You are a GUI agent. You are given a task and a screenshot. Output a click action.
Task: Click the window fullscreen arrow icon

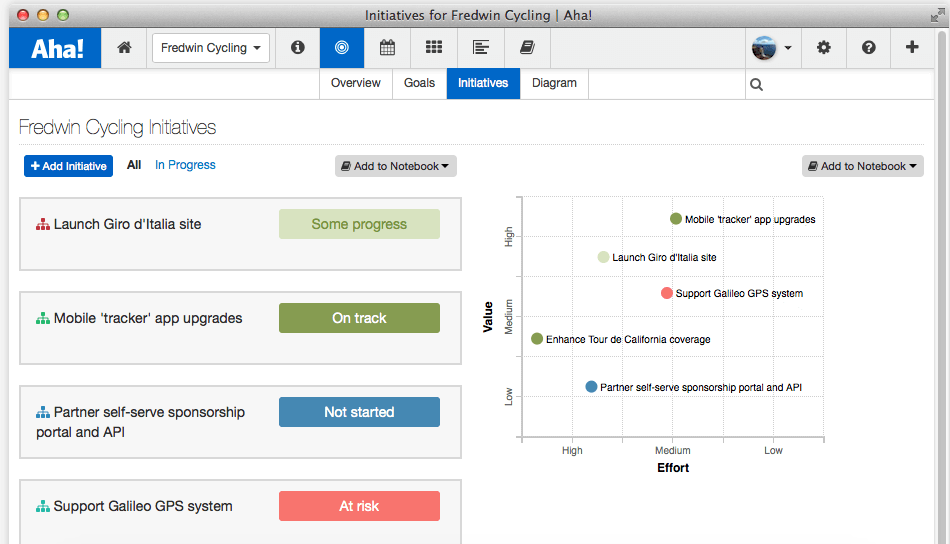click(x=937, y=15)
